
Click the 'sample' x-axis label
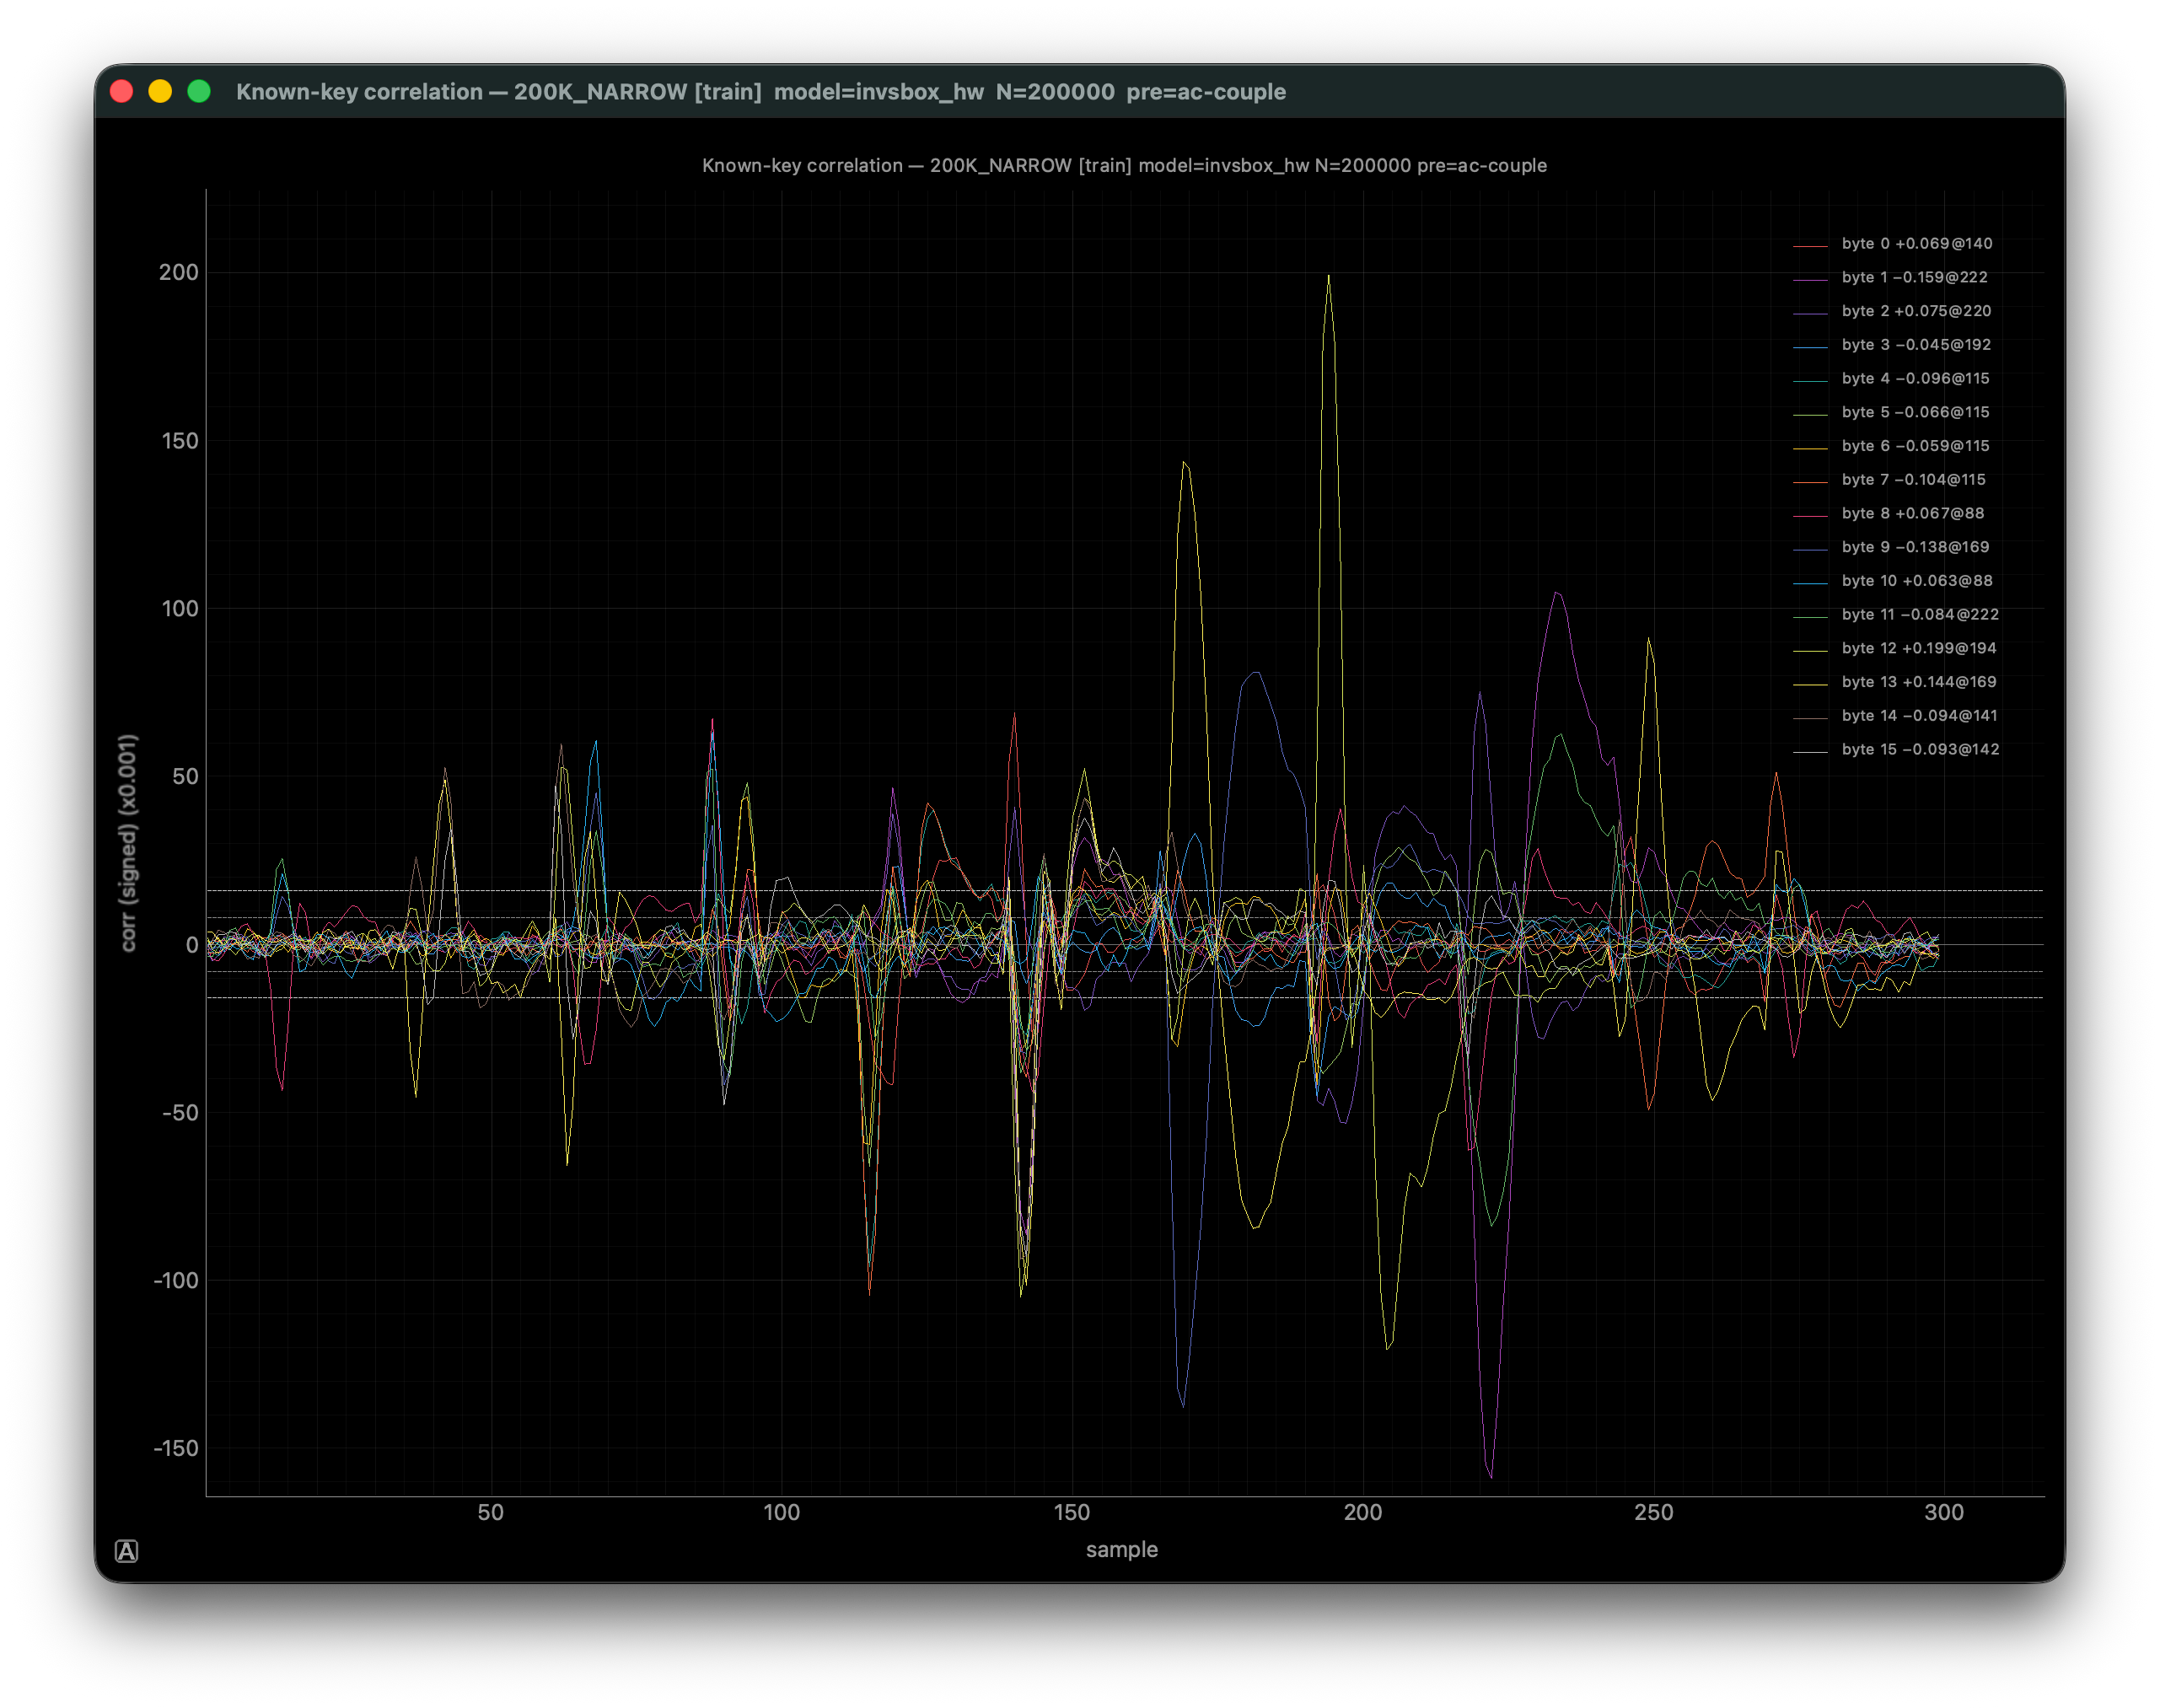[x=1121, y=1549]
